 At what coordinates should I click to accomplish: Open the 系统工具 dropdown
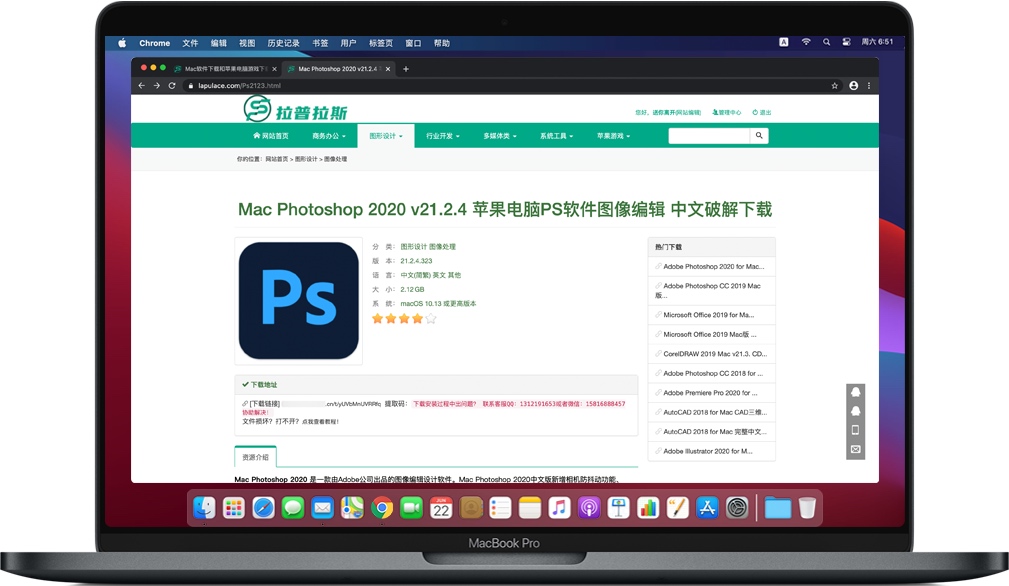[556, 135]
